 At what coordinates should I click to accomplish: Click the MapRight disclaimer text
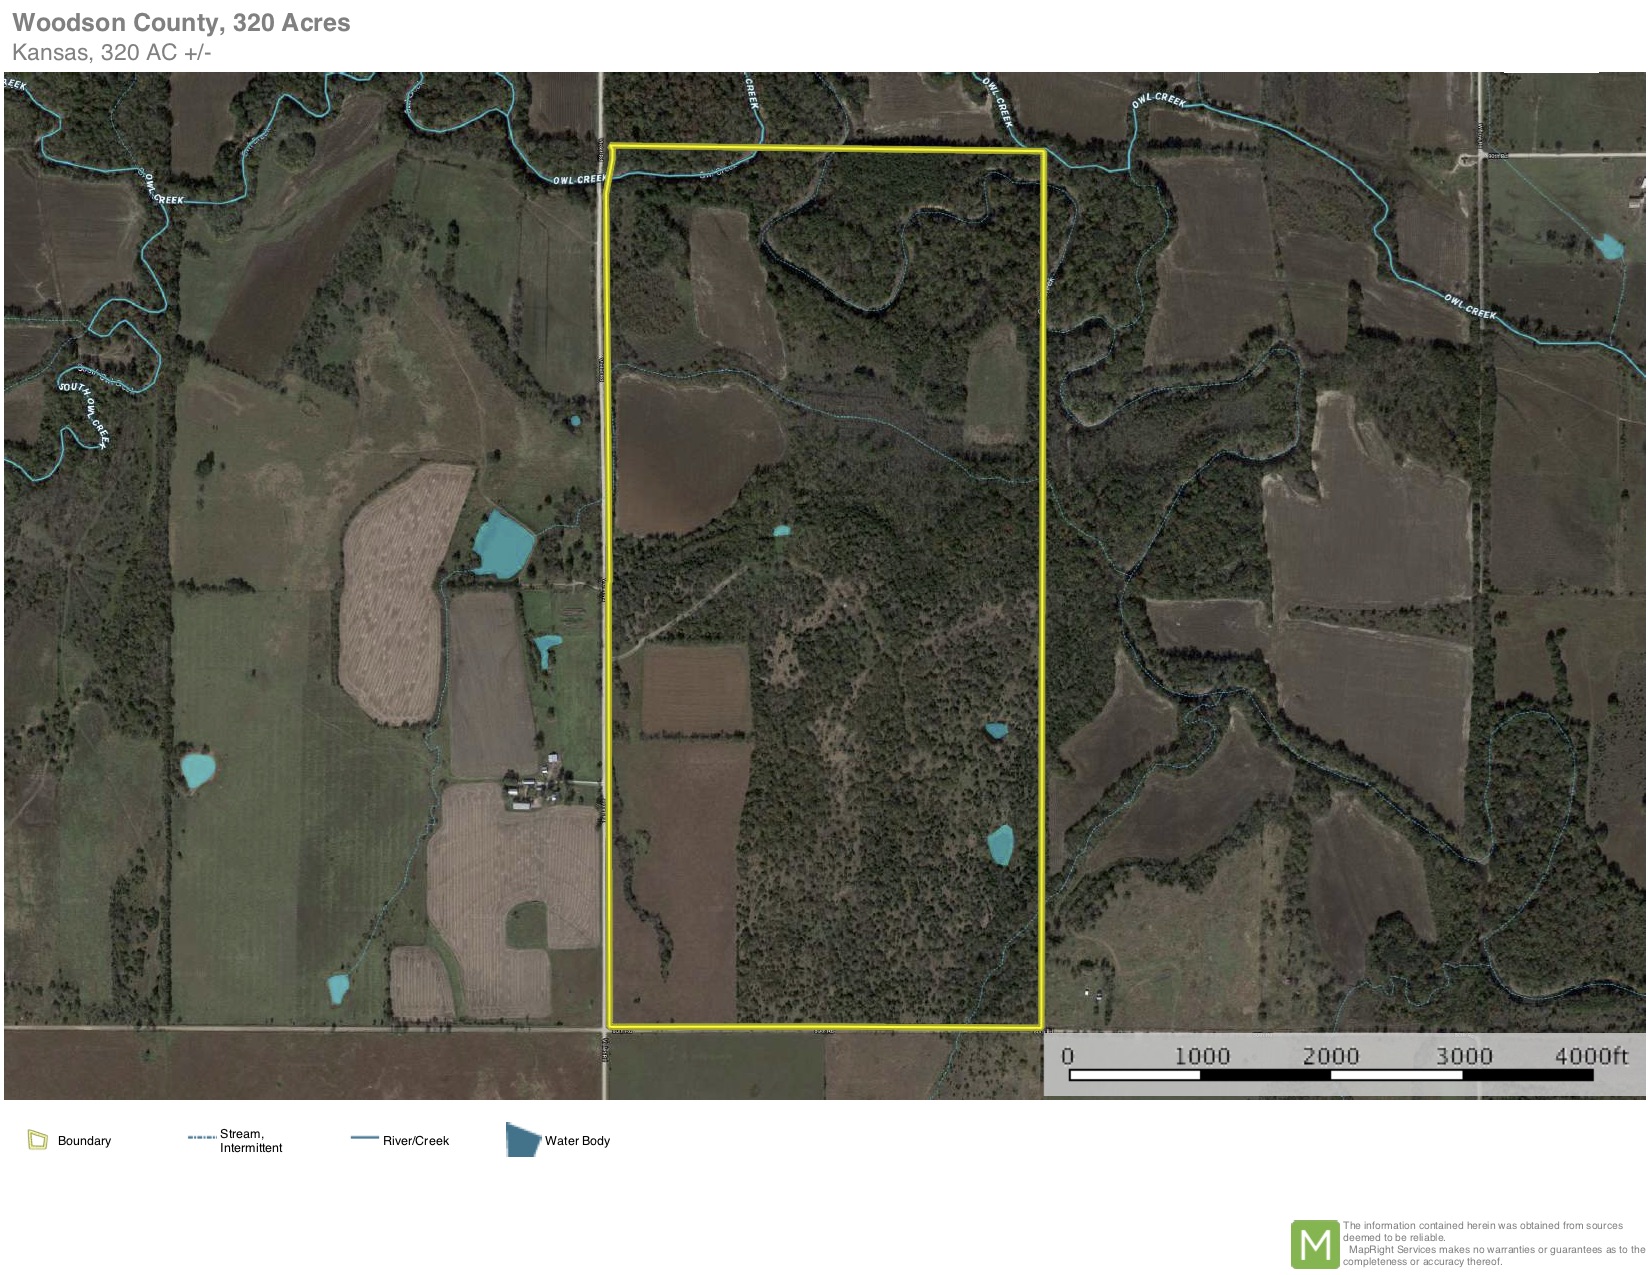pyautogui.click(x=1493, y=1243)
